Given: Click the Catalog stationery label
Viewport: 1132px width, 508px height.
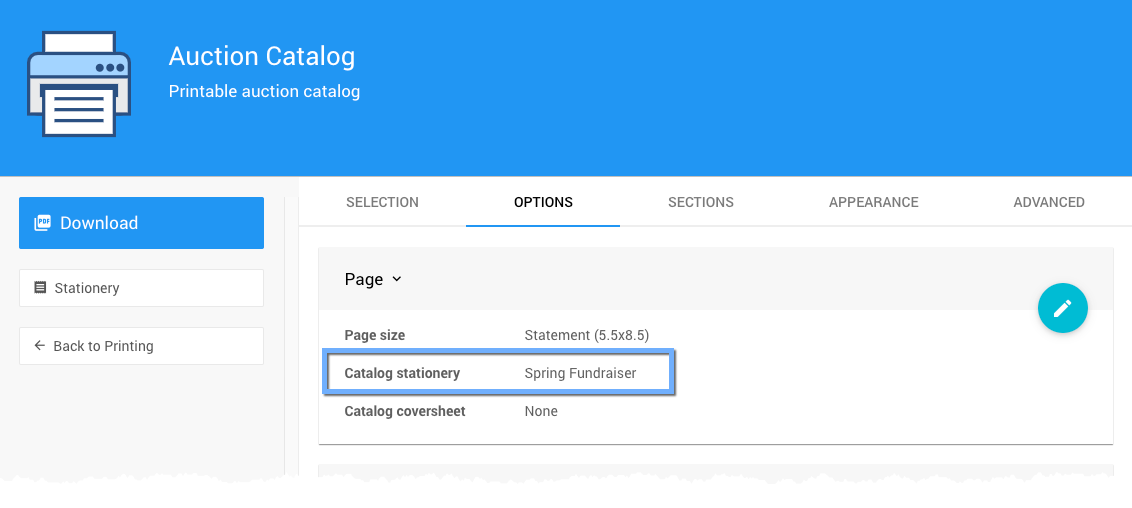Looking at the screenshot, I should coord(402,373).
